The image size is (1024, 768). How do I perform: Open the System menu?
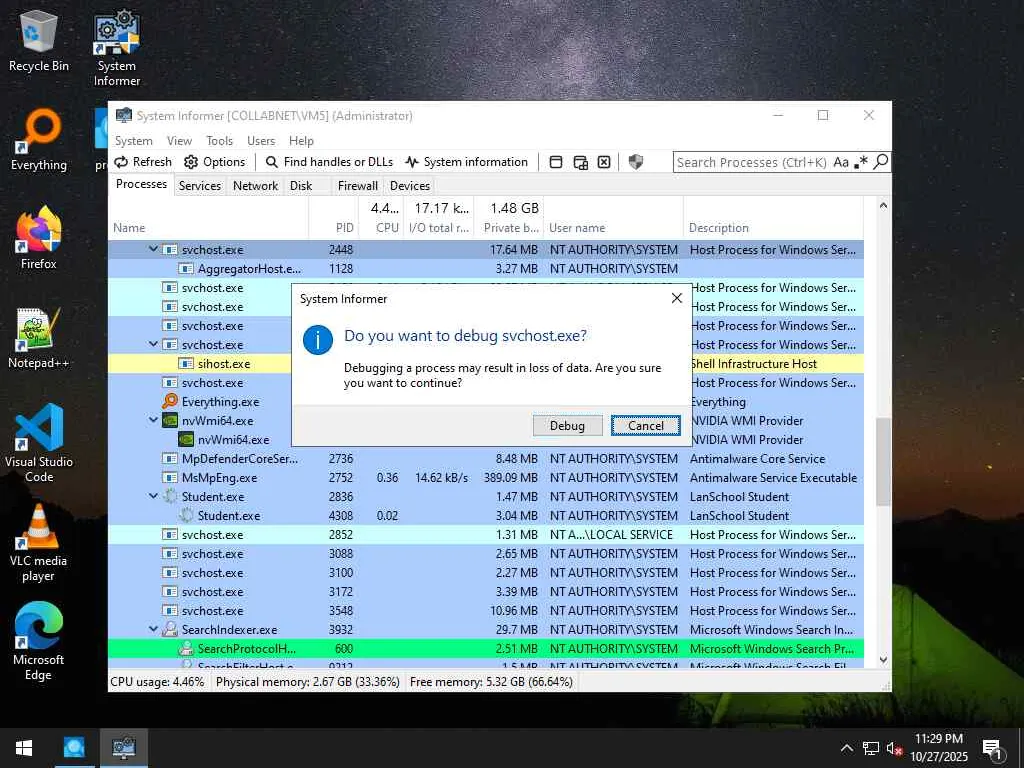134,141
